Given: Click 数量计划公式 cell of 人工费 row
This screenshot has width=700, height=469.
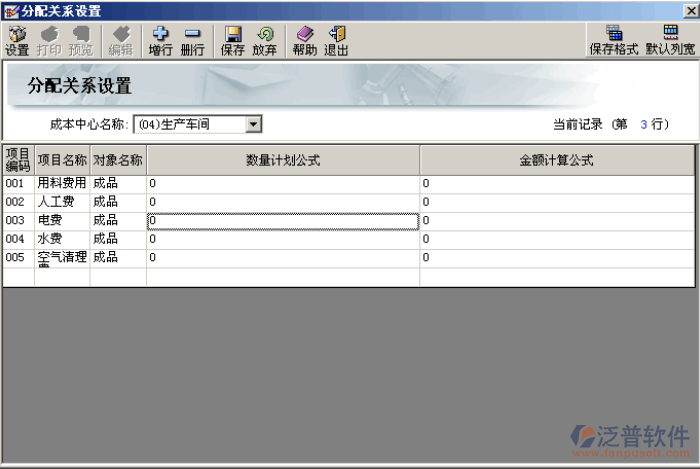Looking at the screenshot, I should coord(283,203).
